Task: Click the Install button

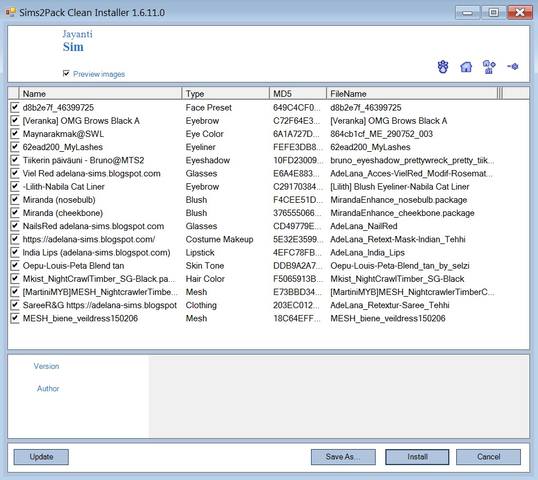Action: click(417, 457)
